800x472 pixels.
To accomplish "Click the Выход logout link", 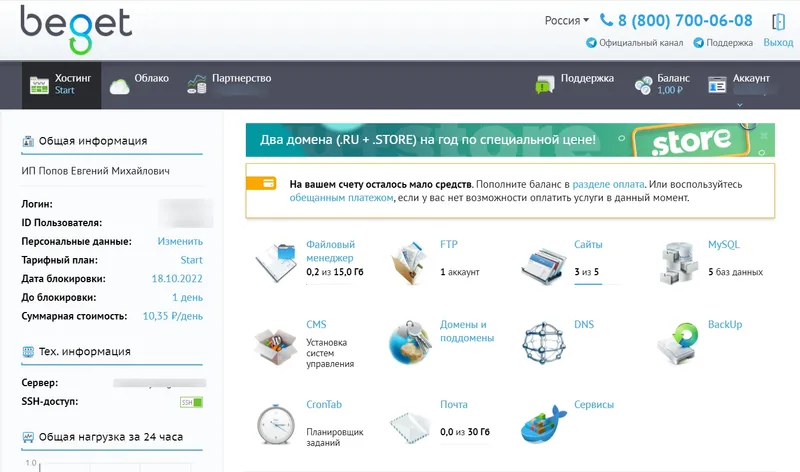I will coord(778,43).
